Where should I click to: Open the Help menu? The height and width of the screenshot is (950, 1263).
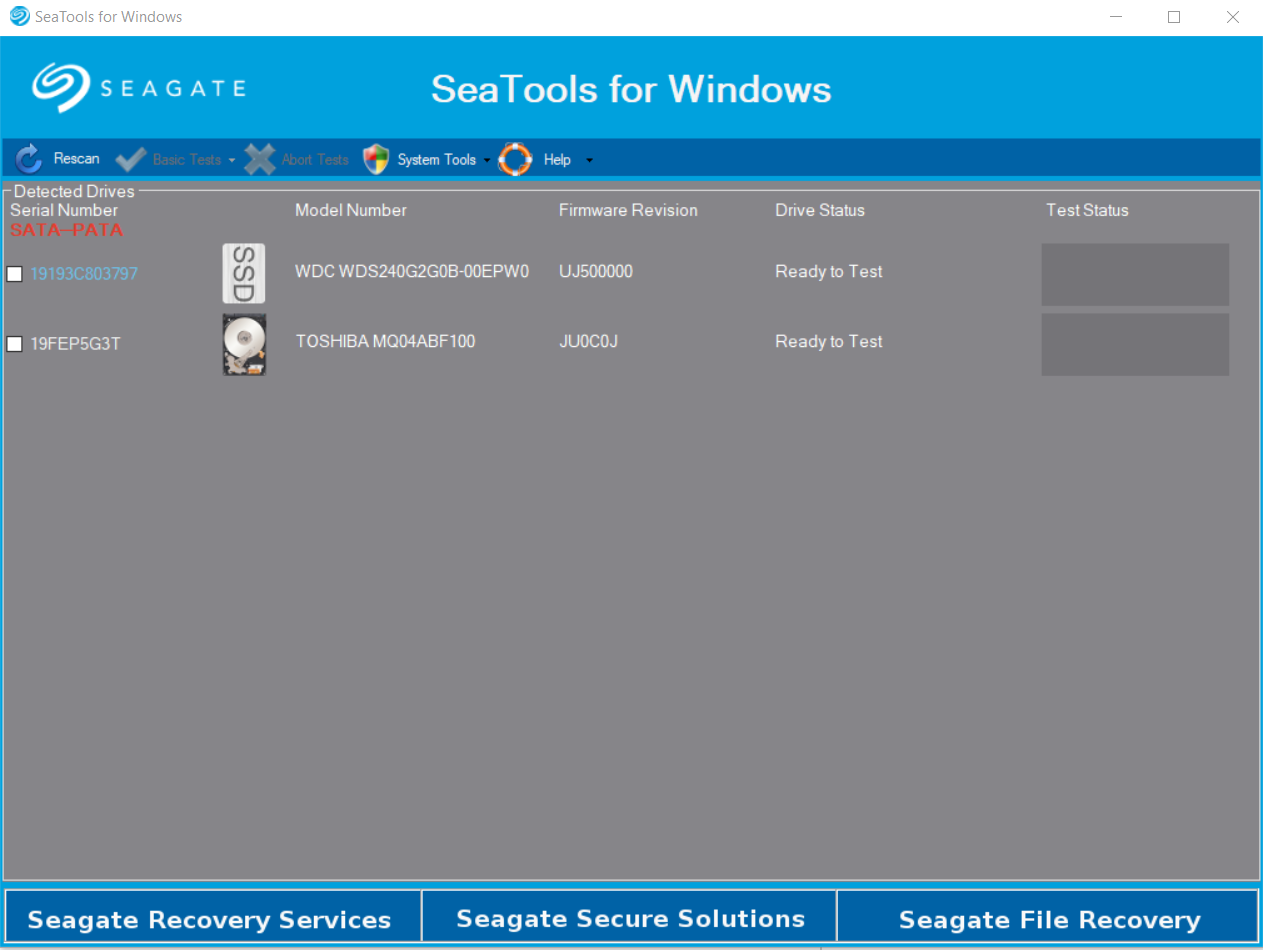pos(557,159)
